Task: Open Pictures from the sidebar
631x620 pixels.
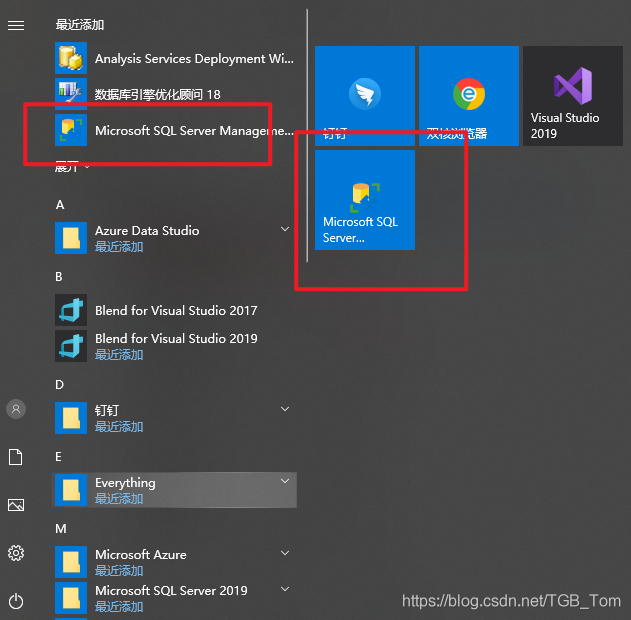Action: click(x=16, y=505)
